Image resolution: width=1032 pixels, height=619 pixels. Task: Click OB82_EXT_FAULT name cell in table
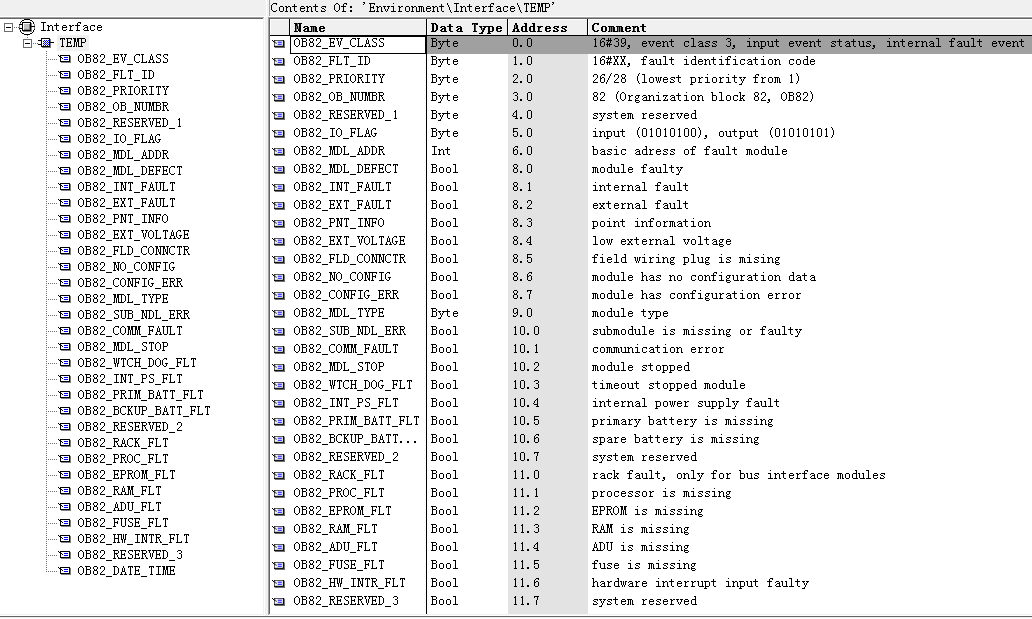(358, 205)
